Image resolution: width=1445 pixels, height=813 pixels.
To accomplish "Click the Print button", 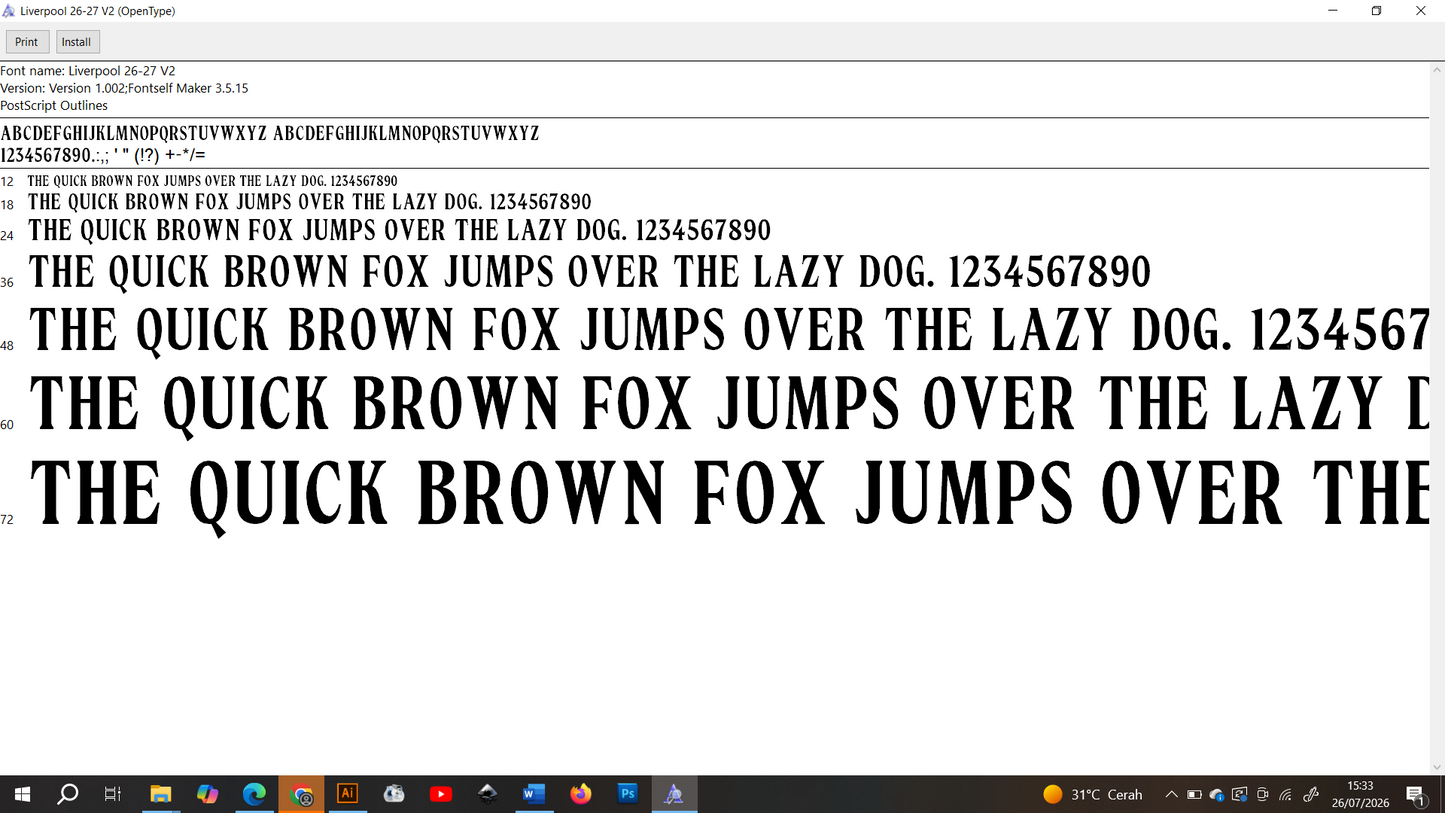I will 27,42.
